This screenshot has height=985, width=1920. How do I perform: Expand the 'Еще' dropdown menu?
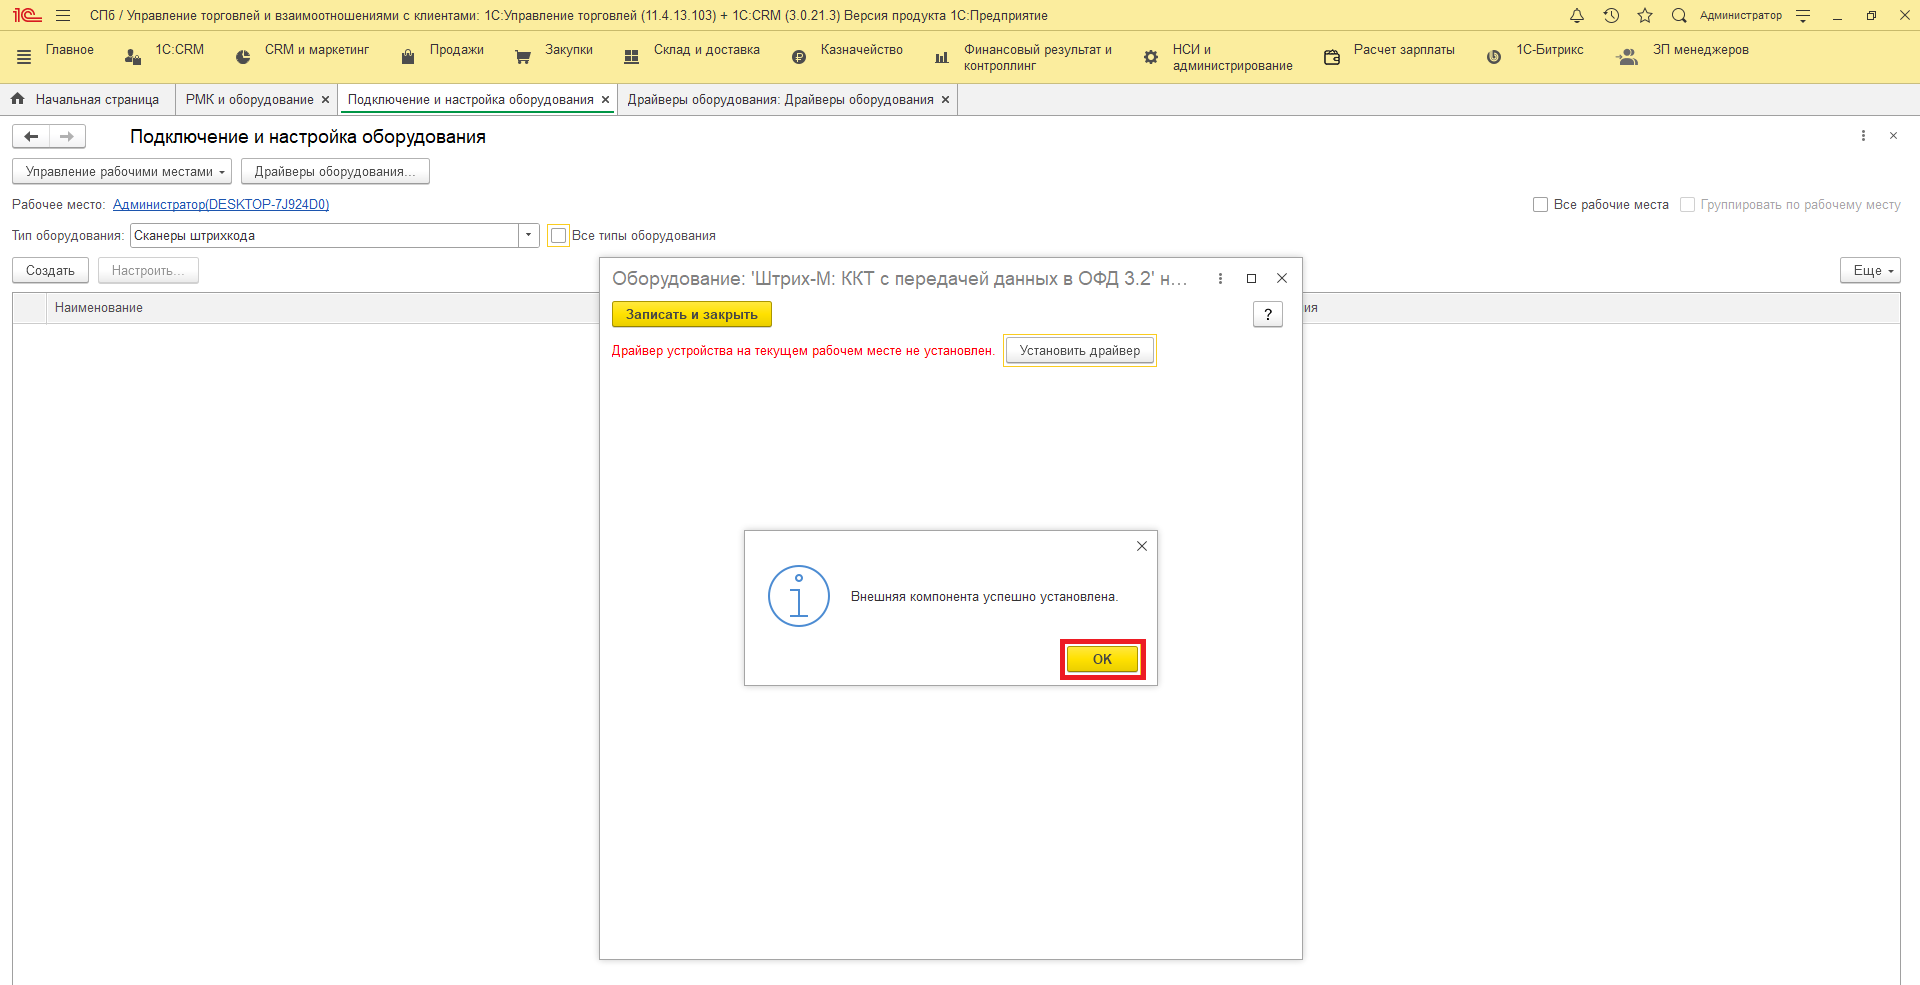click(1869, 271)
